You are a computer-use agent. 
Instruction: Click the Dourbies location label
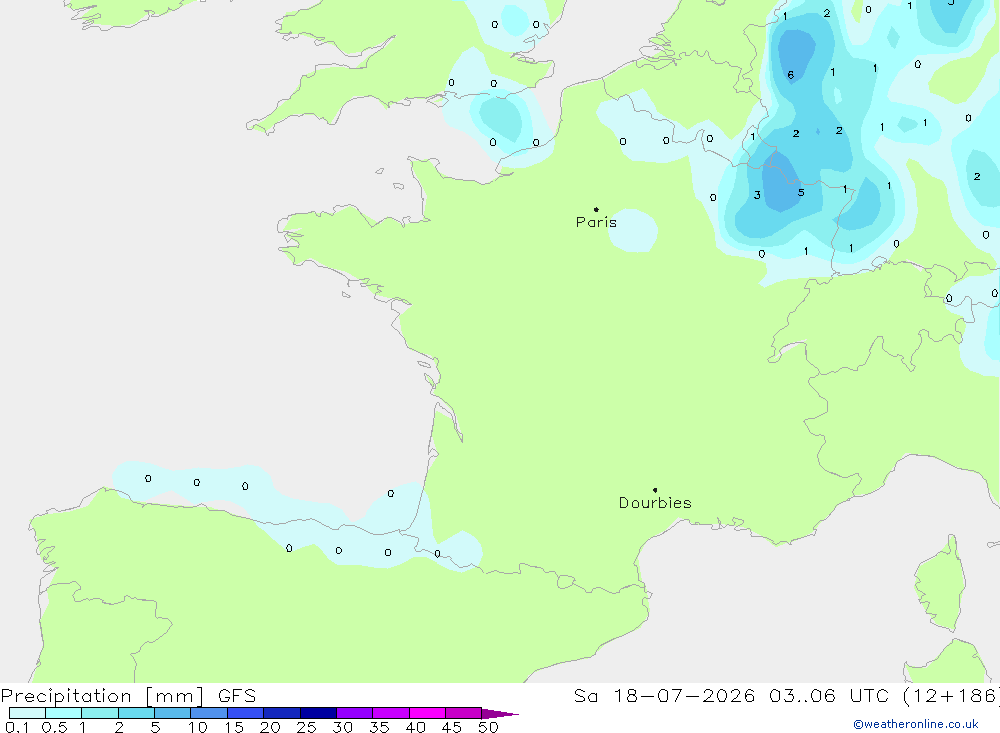tap(655, 503)
